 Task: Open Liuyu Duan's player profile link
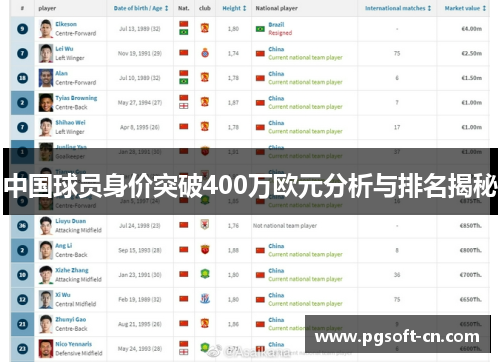71,221
